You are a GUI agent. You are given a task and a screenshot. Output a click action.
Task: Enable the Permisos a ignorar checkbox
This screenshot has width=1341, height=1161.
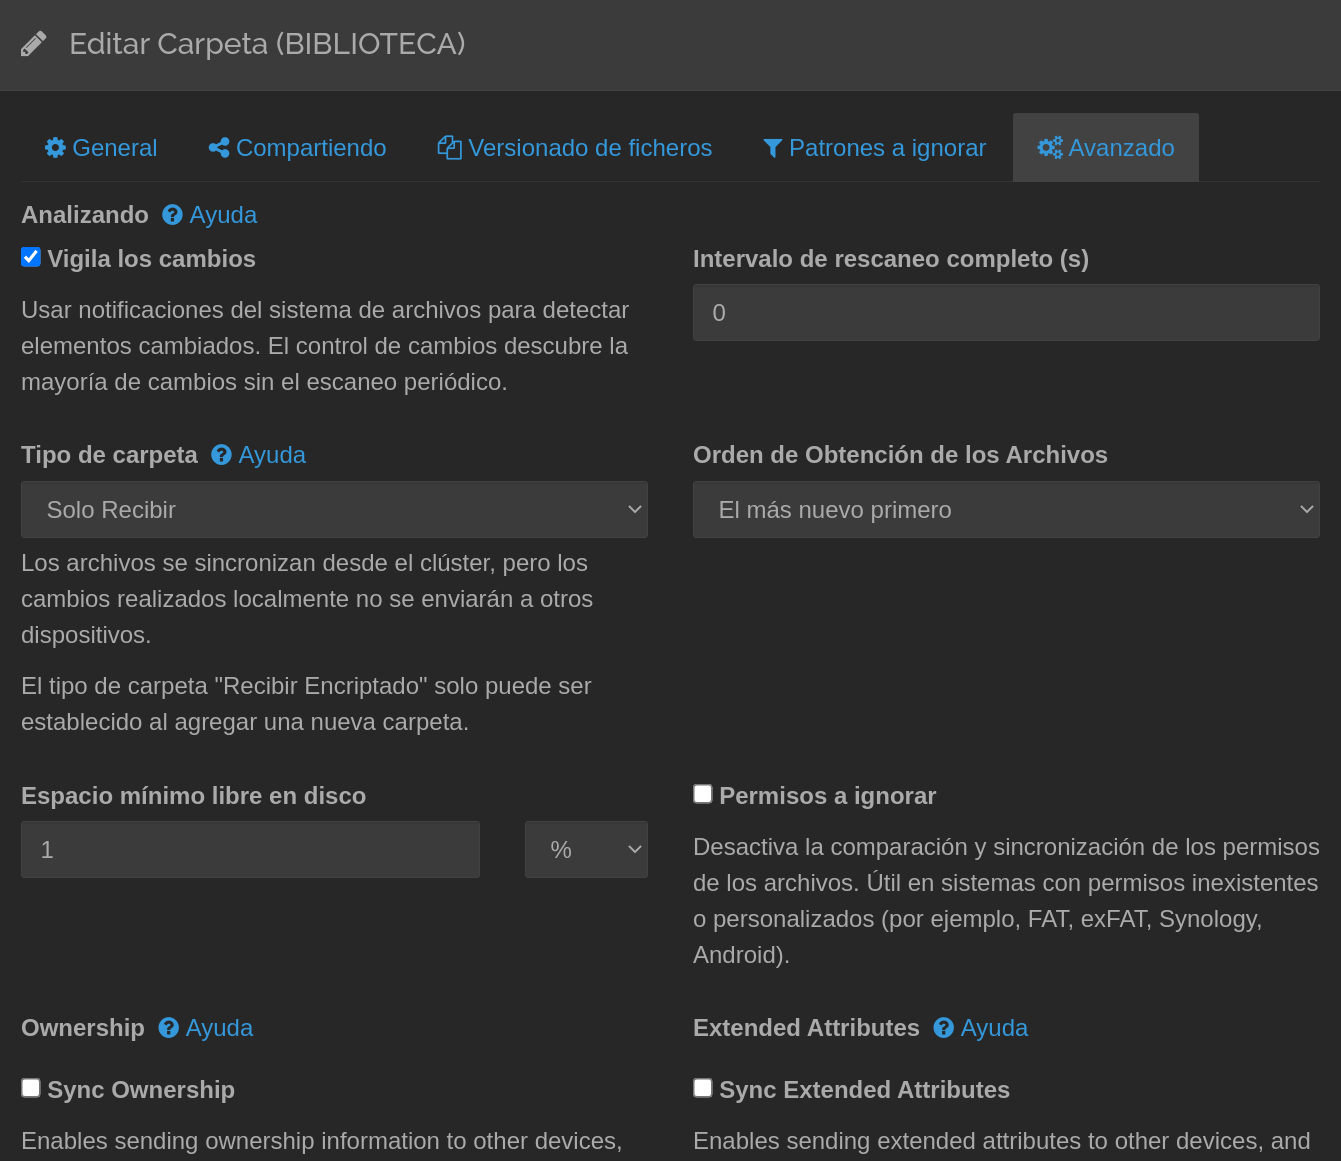[x=703, y=794]
